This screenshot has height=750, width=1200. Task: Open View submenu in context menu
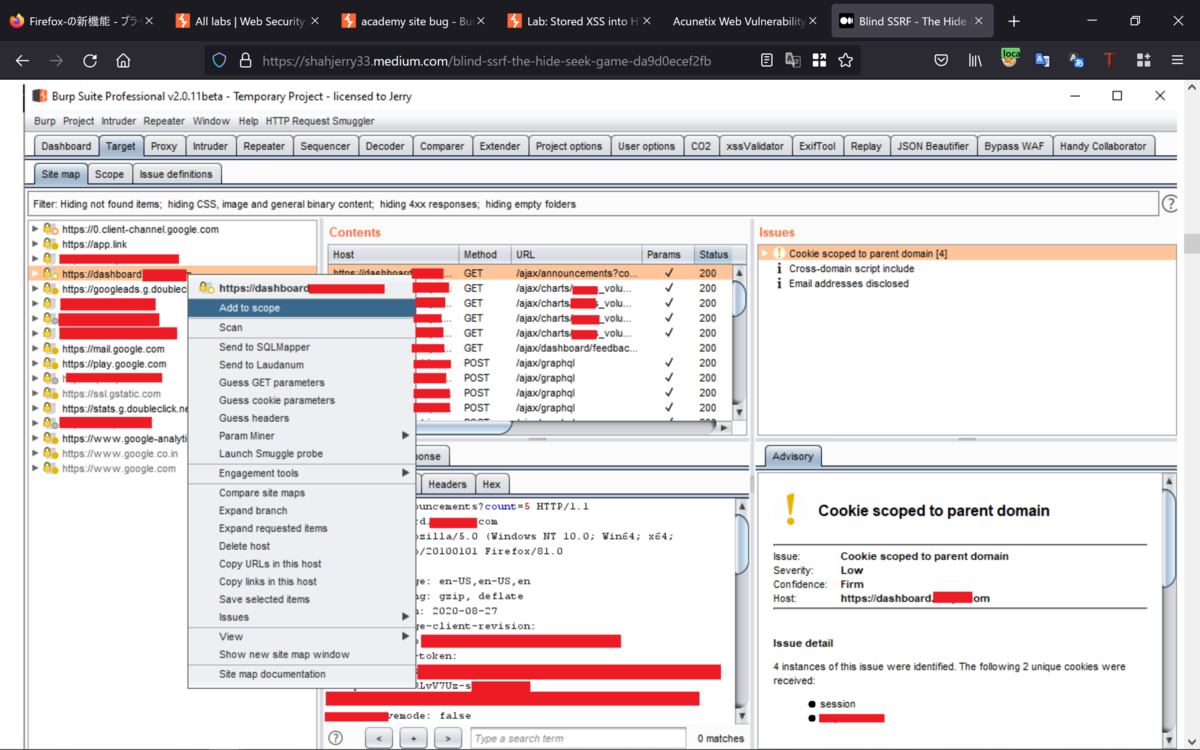point(302,636)
